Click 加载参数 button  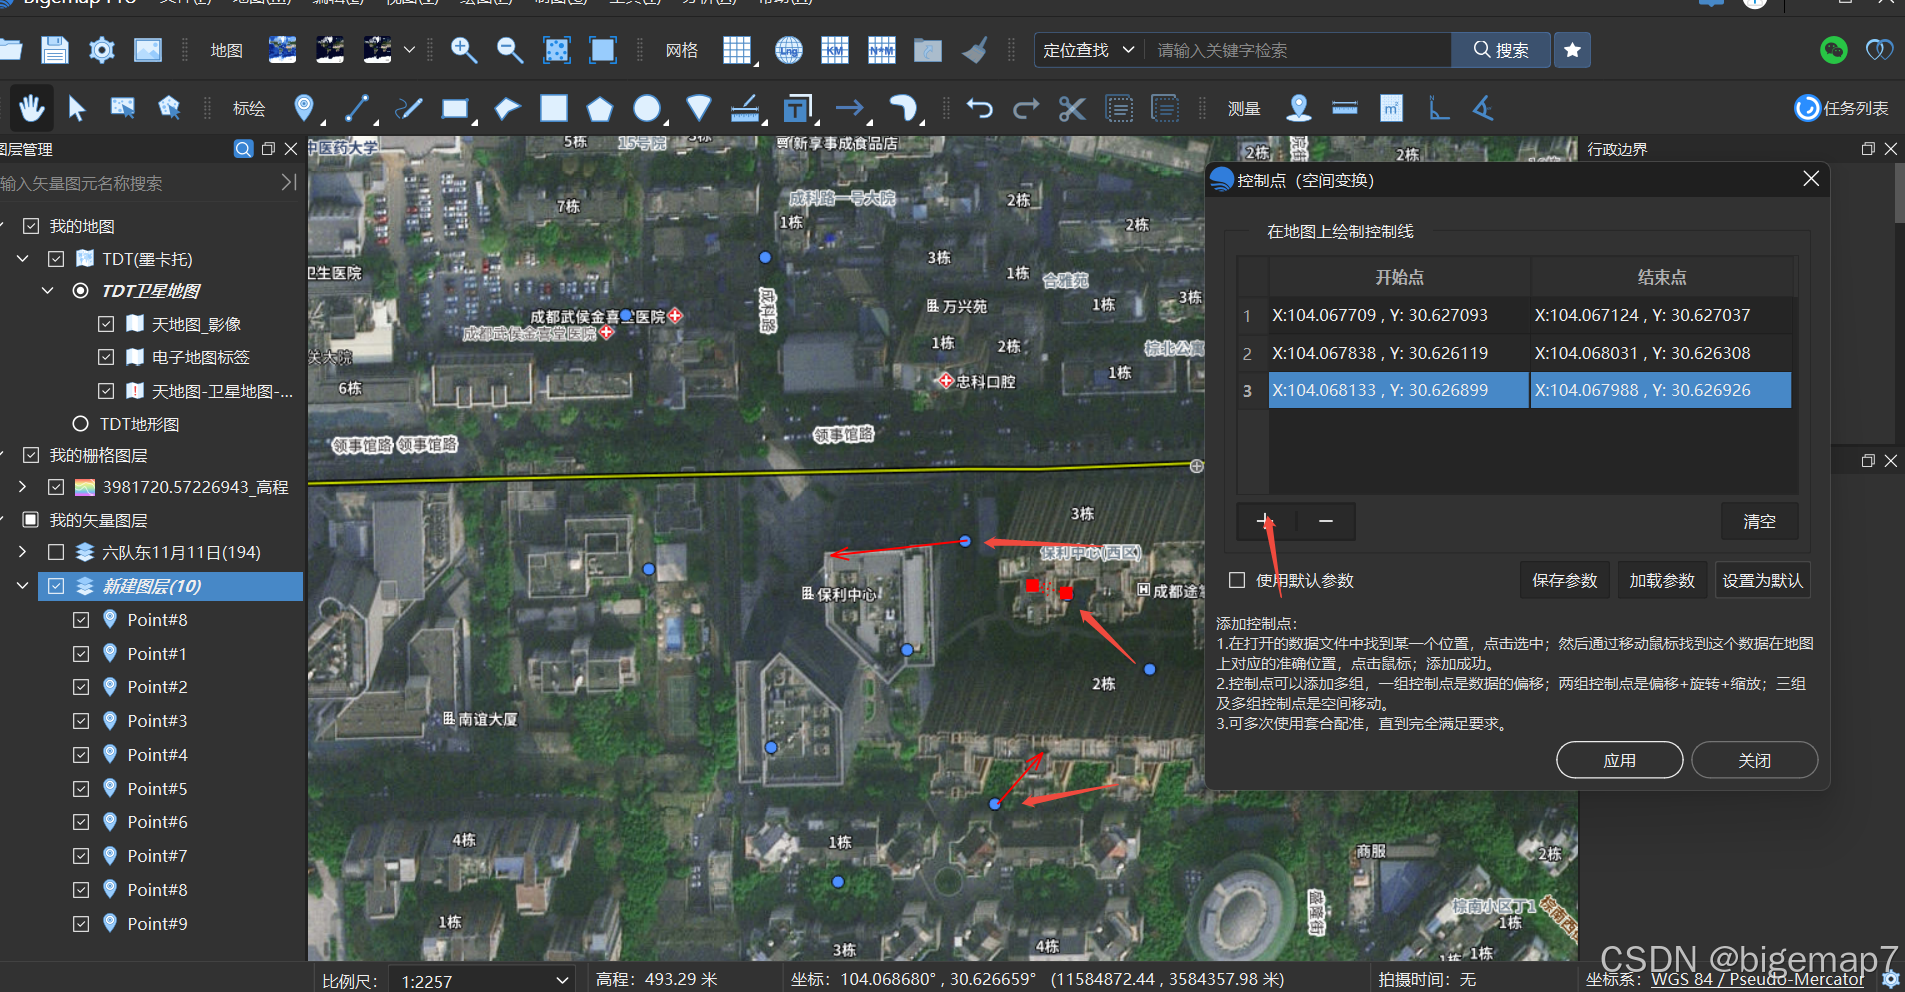click(x=1662, y=580)
